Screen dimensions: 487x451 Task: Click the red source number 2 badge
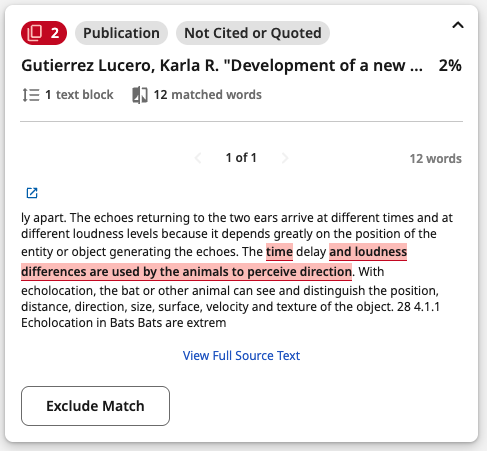click(x=44, y=33)
